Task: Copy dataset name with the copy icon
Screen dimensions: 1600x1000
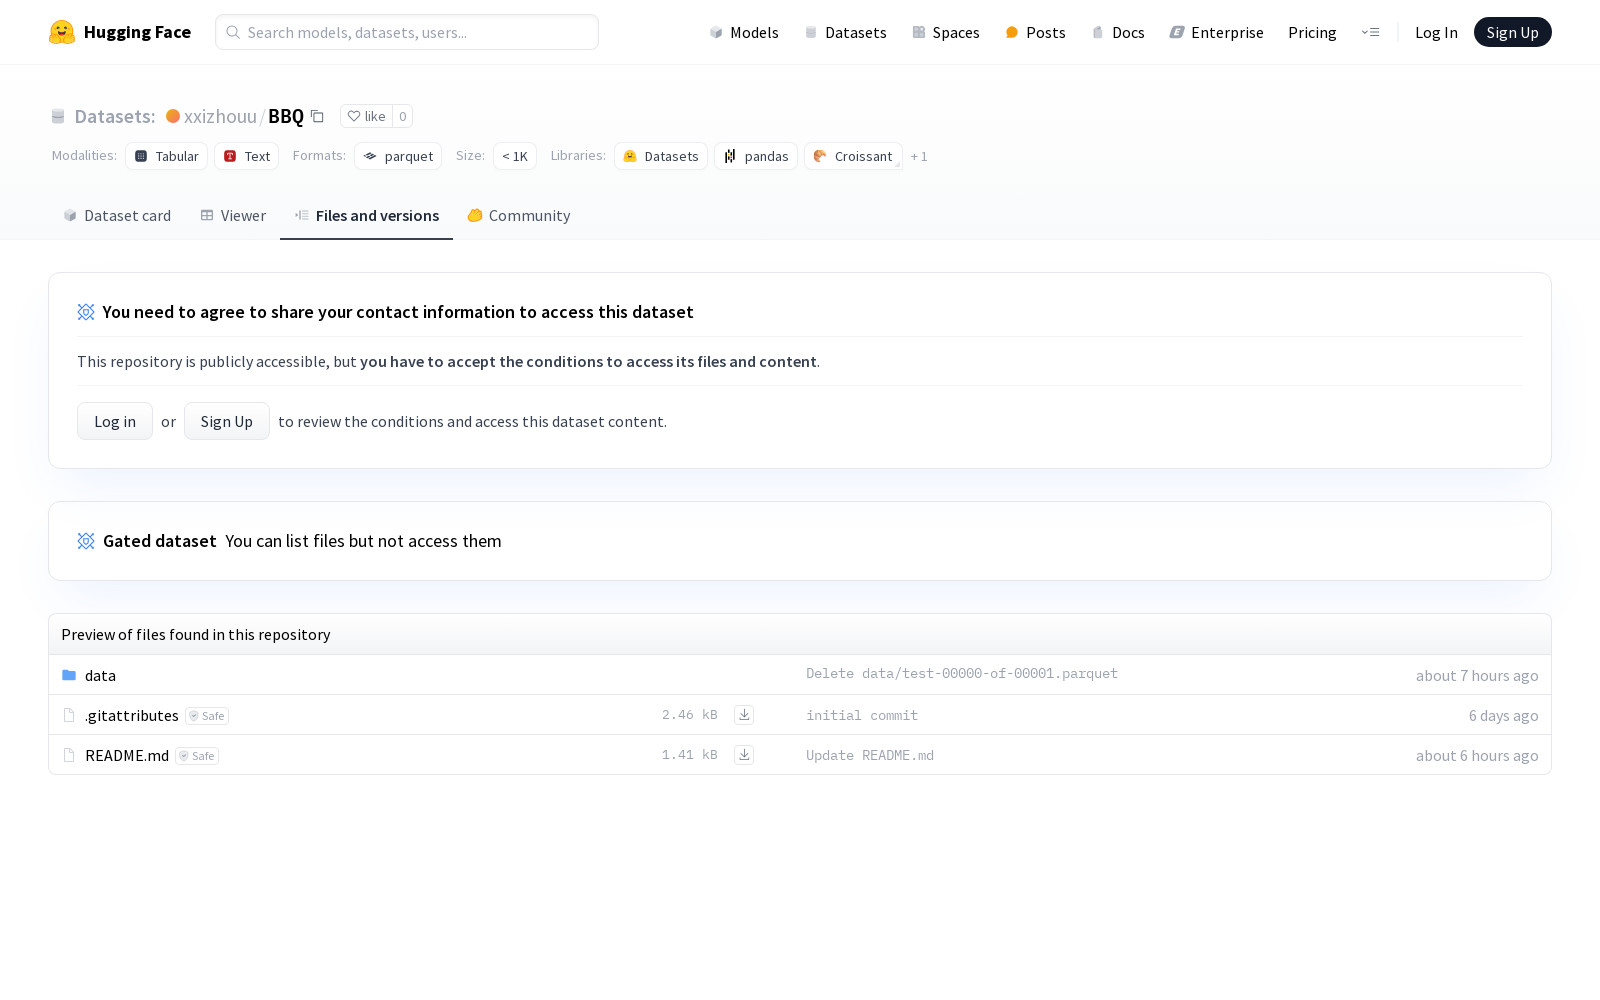Action: 317,116
